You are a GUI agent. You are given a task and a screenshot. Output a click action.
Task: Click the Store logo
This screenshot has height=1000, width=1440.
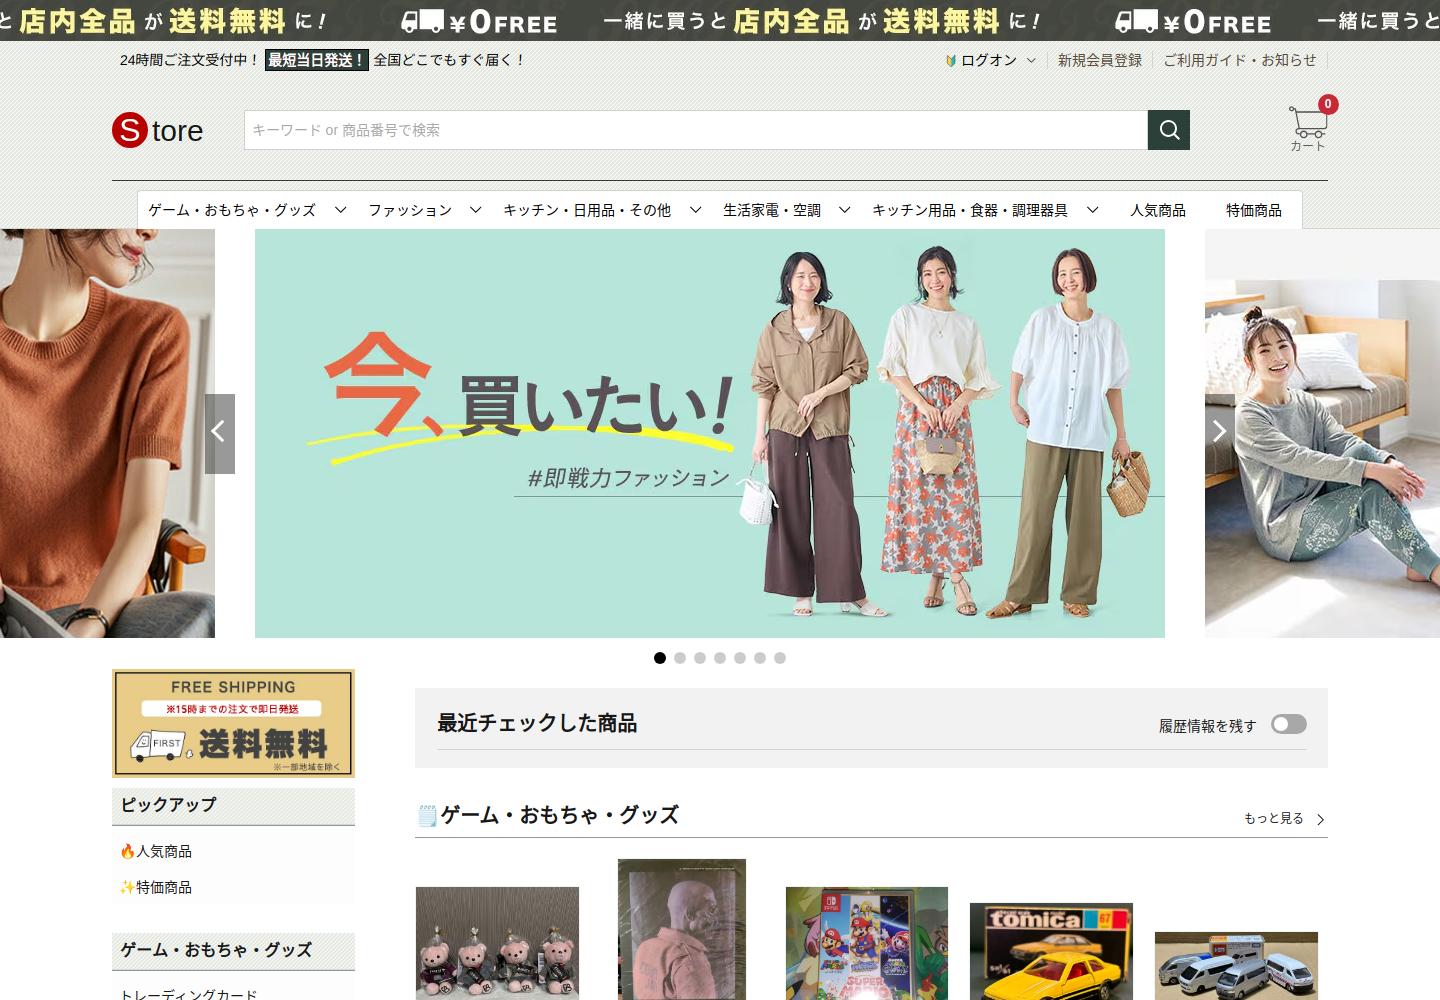point(158,130)
